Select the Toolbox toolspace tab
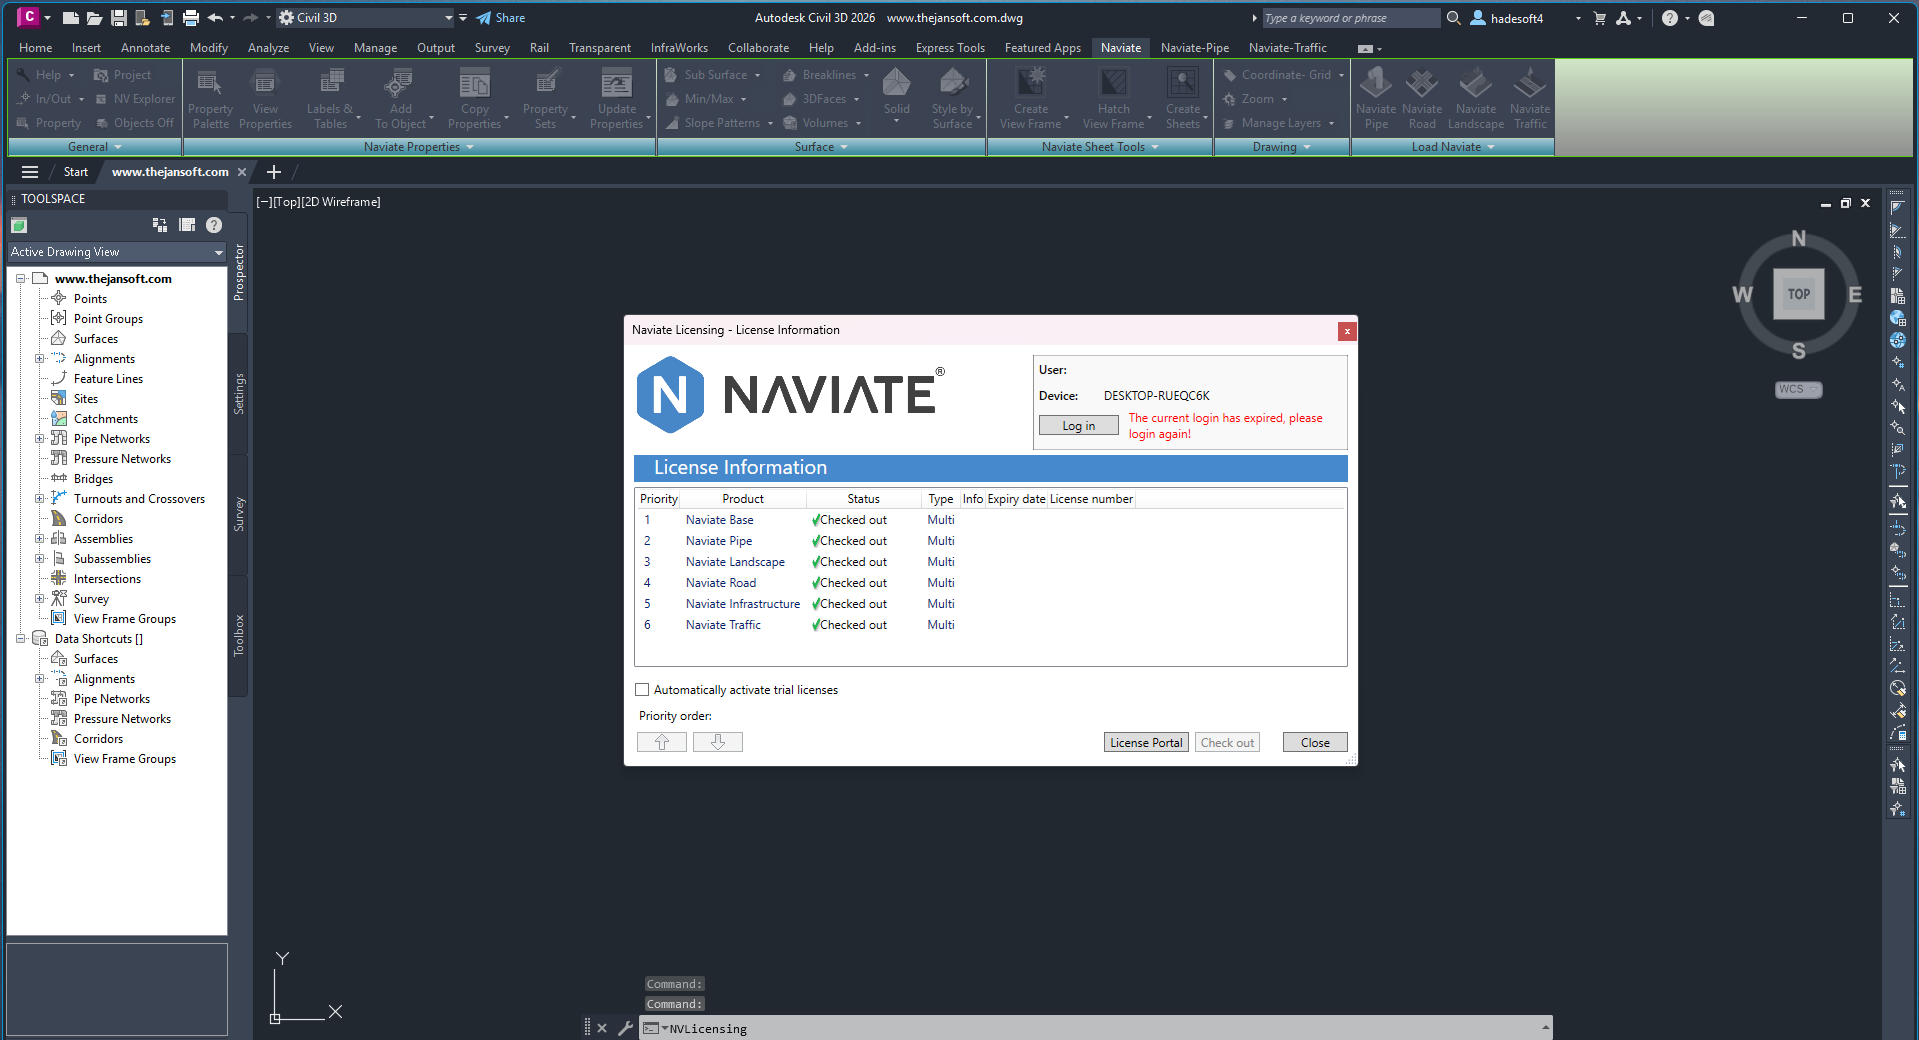The width and height of the screenshot is (1919, 1040). [x=239, y=635]
